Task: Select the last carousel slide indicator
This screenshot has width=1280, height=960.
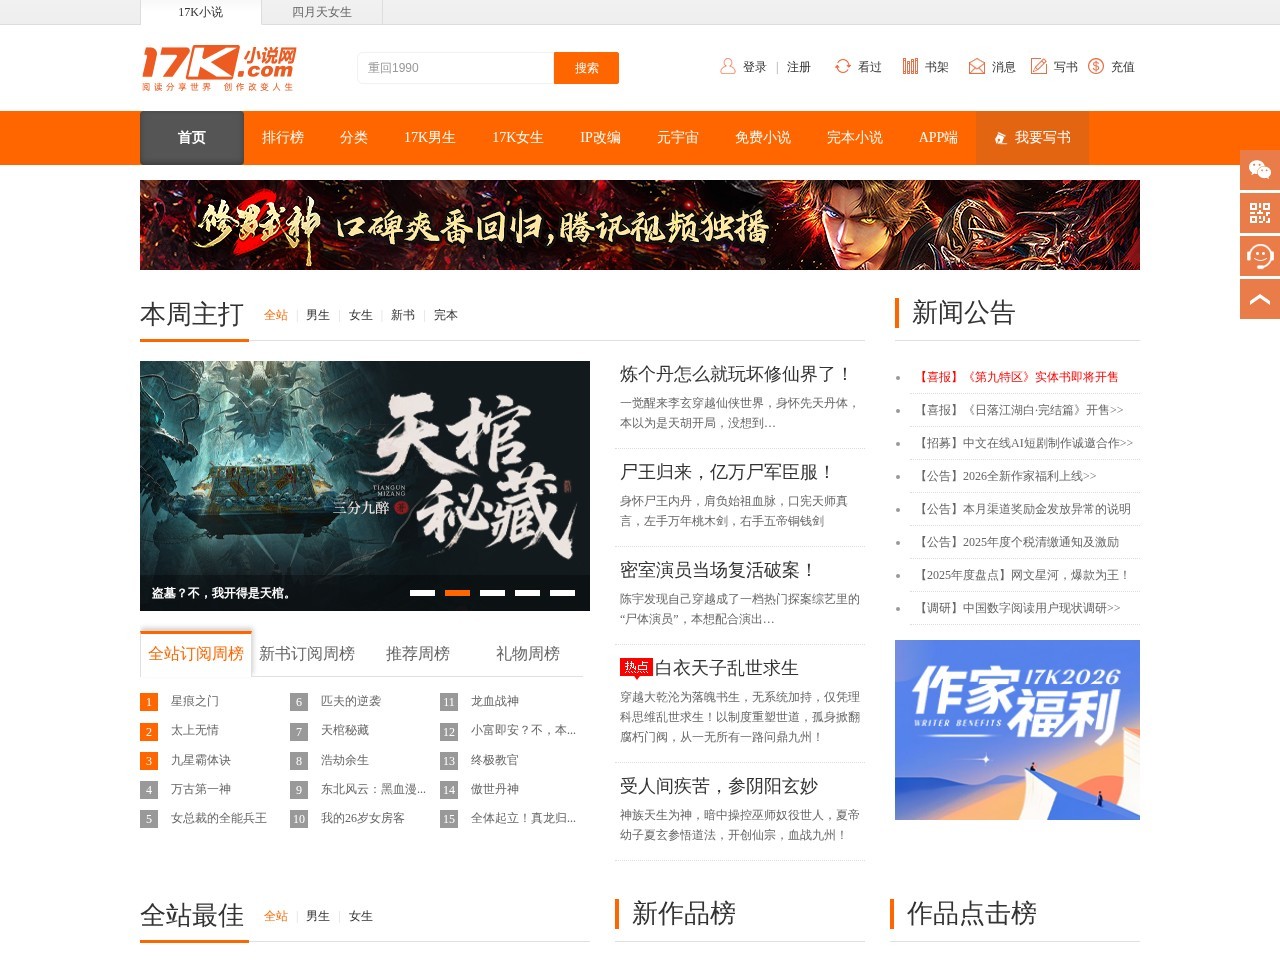Action: (x=562, y=593)
